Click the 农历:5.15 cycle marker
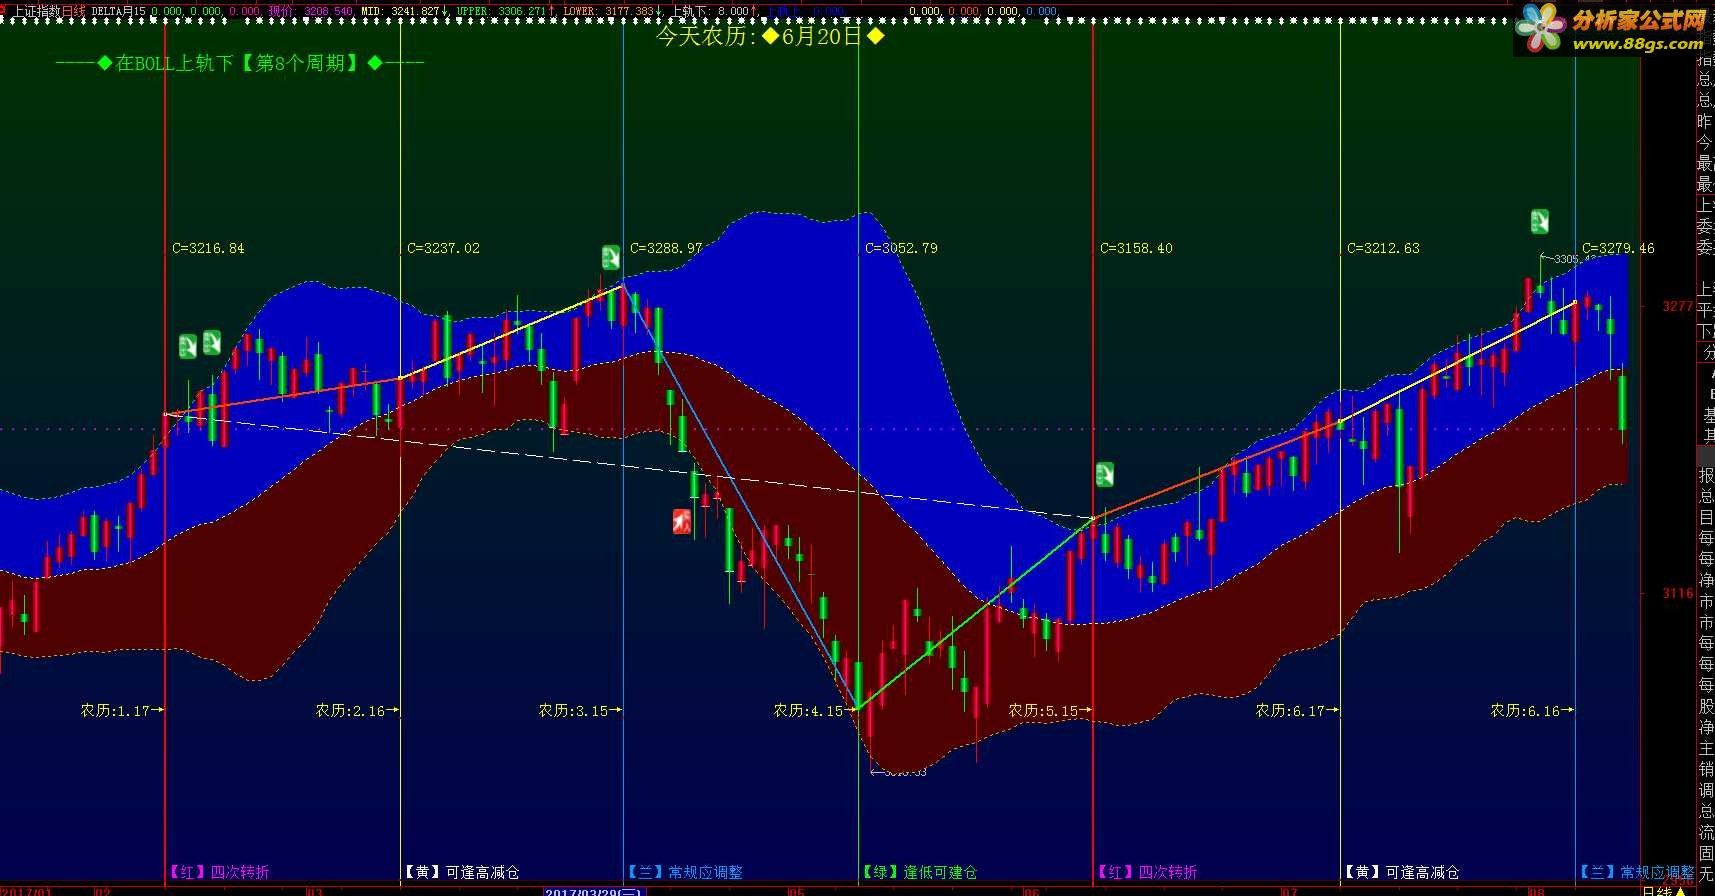 (x=1050, y=710)
